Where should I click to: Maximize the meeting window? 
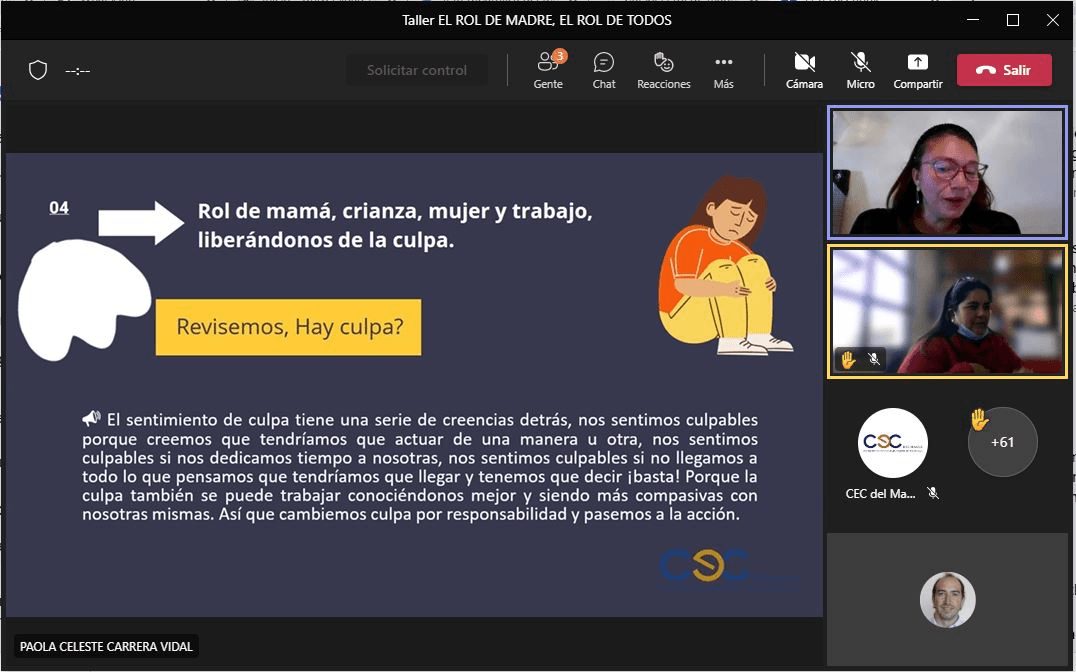tap(1012, 20)
